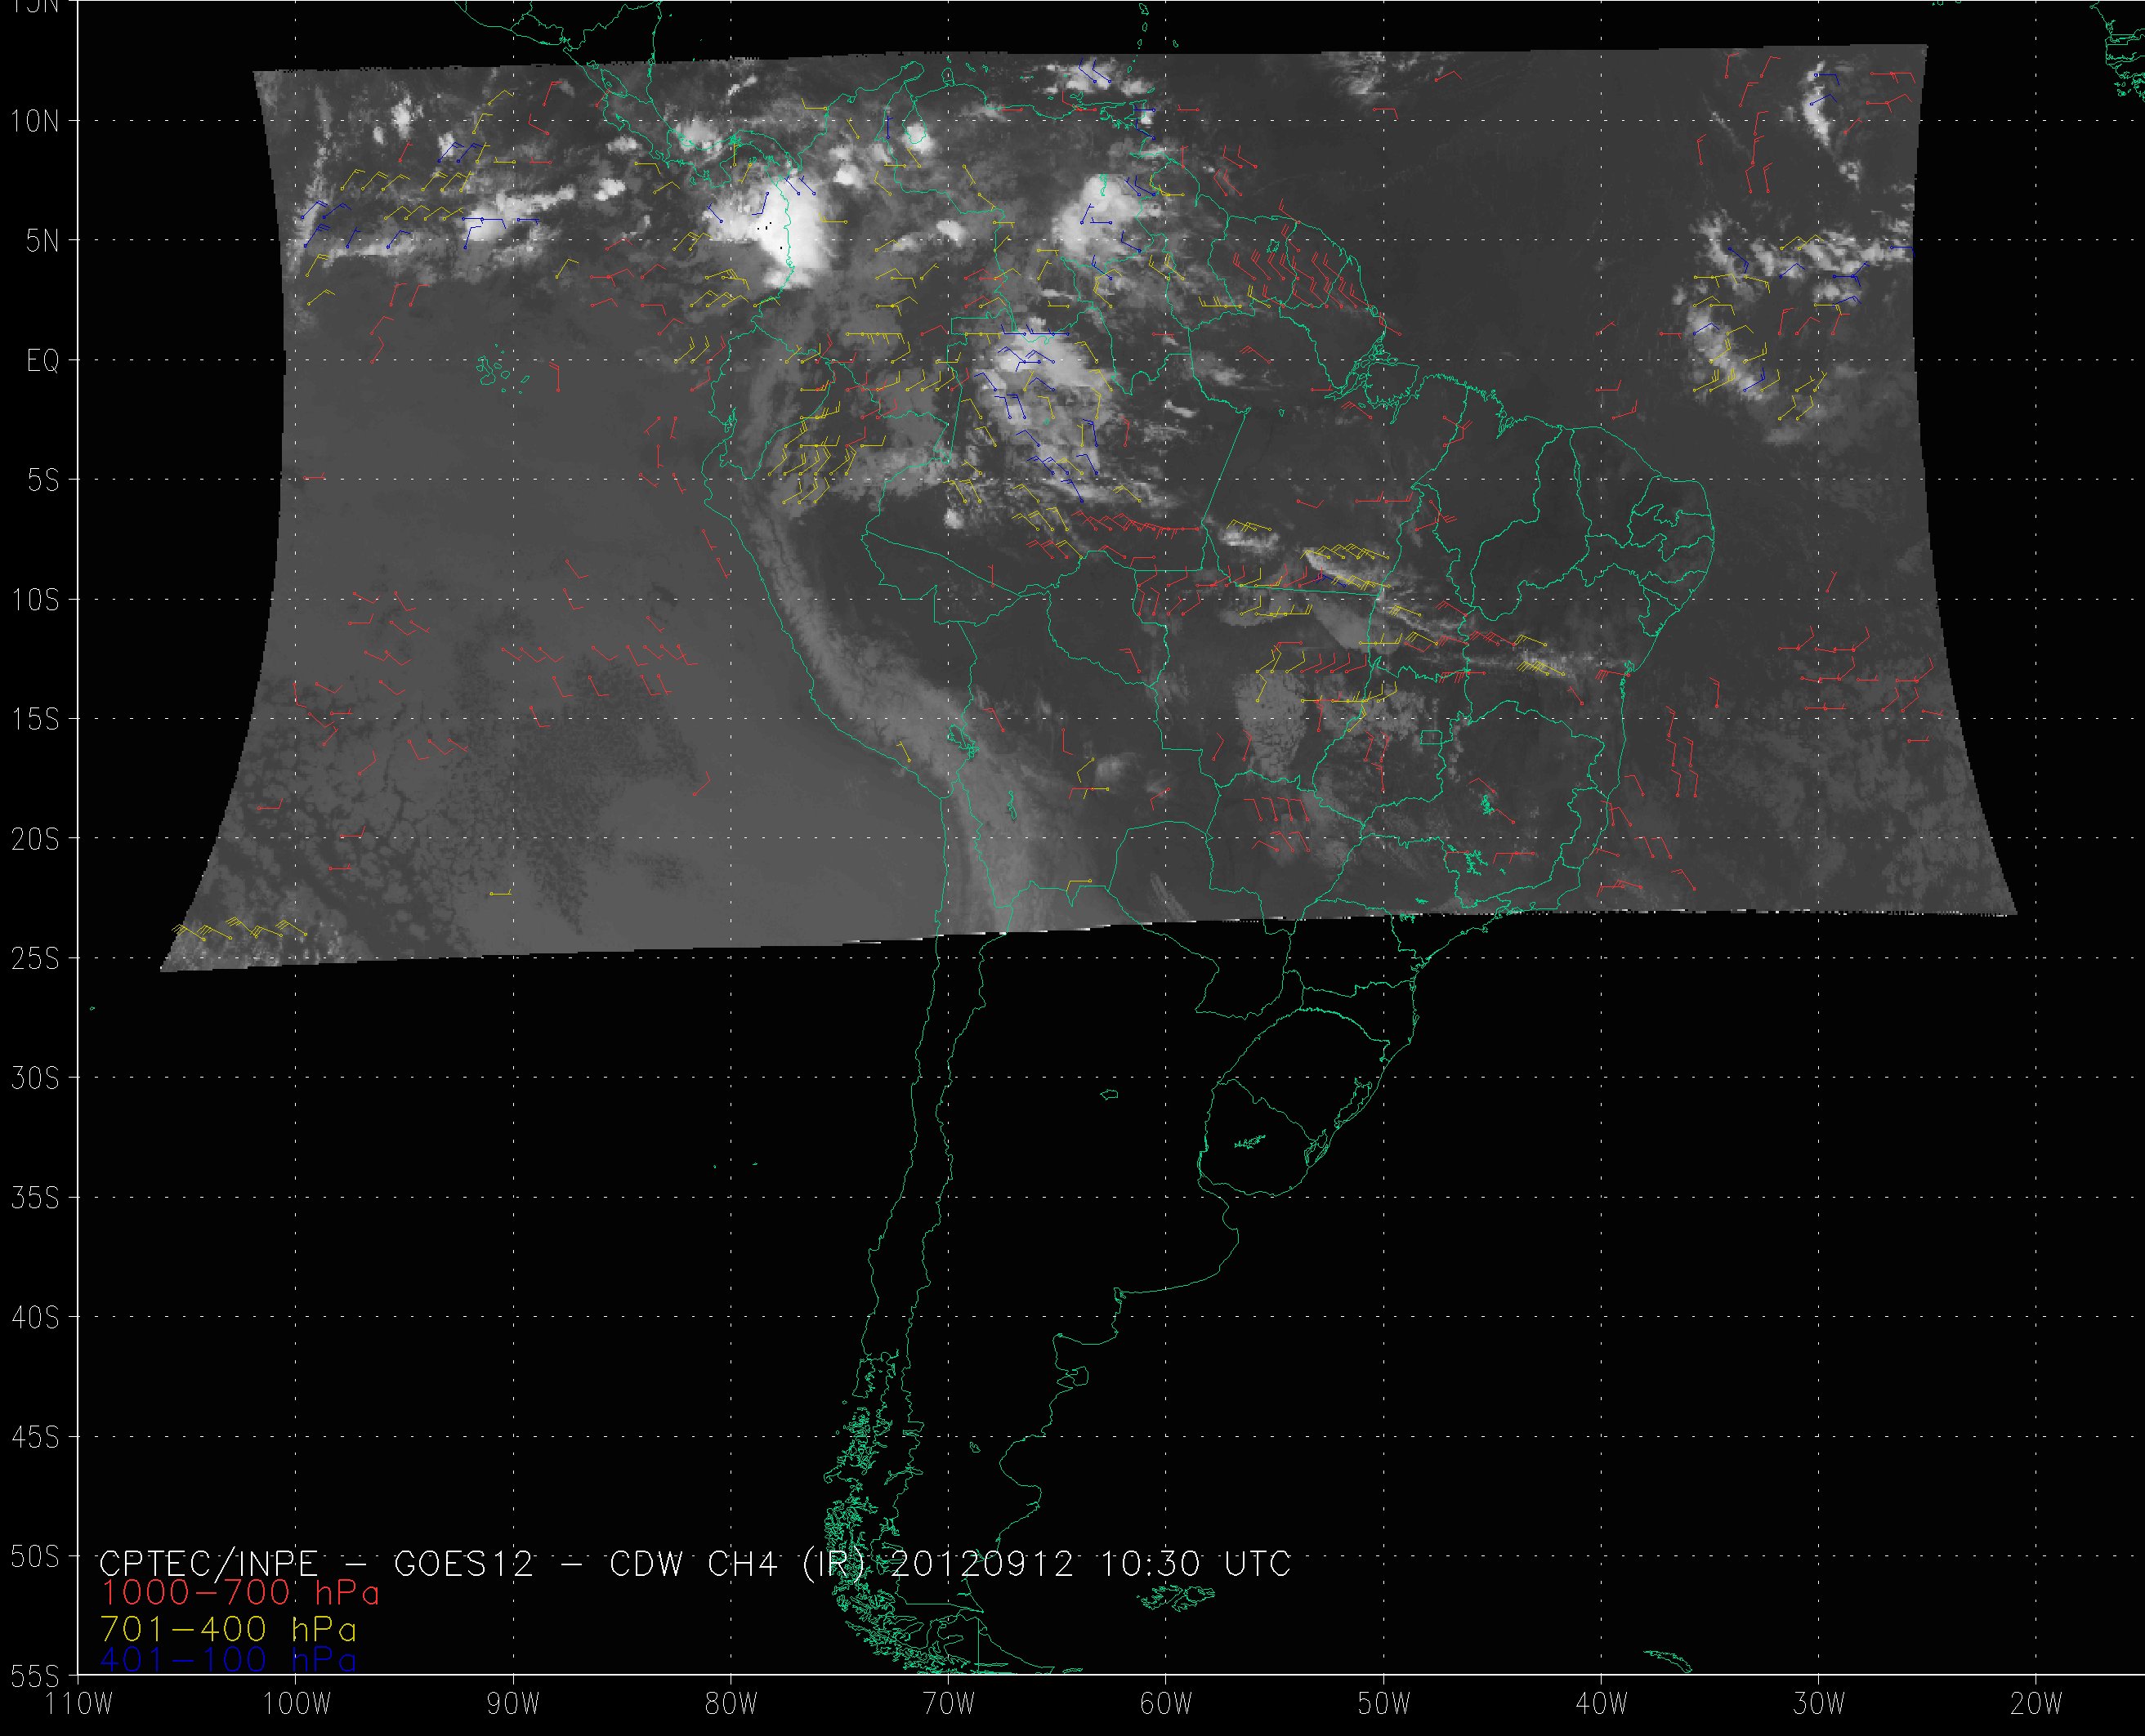Click the 110W longitude label
2145x1736 pixels.
tap(80, 1704)
